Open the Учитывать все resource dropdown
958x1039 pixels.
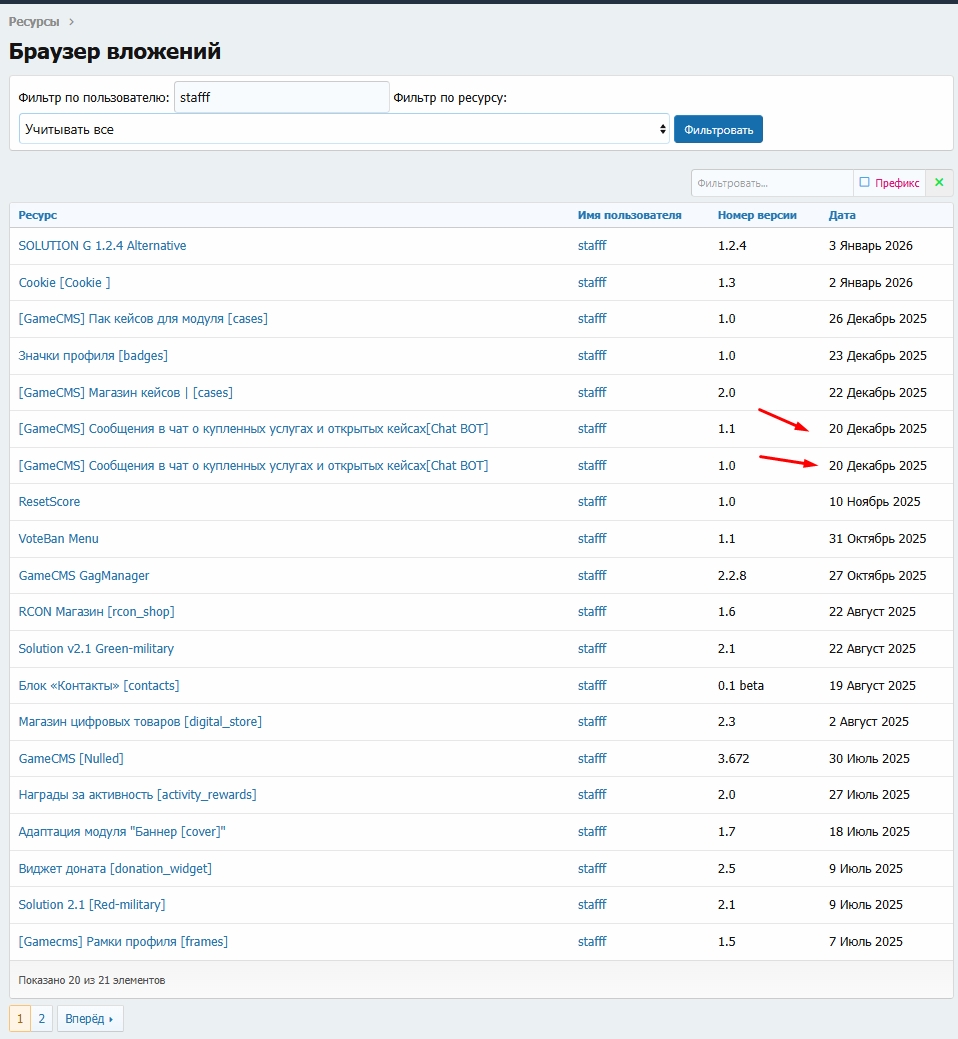coord(344,129)
